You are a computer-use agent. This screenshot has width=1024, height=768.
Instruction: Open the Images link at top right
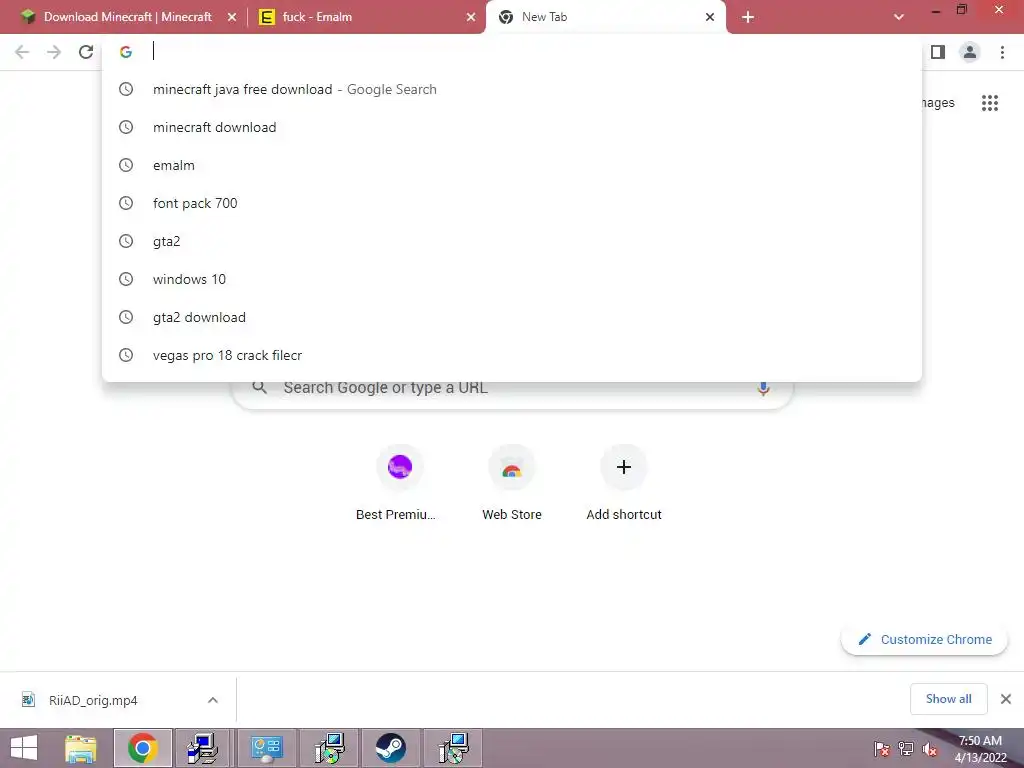click(938, 103)
